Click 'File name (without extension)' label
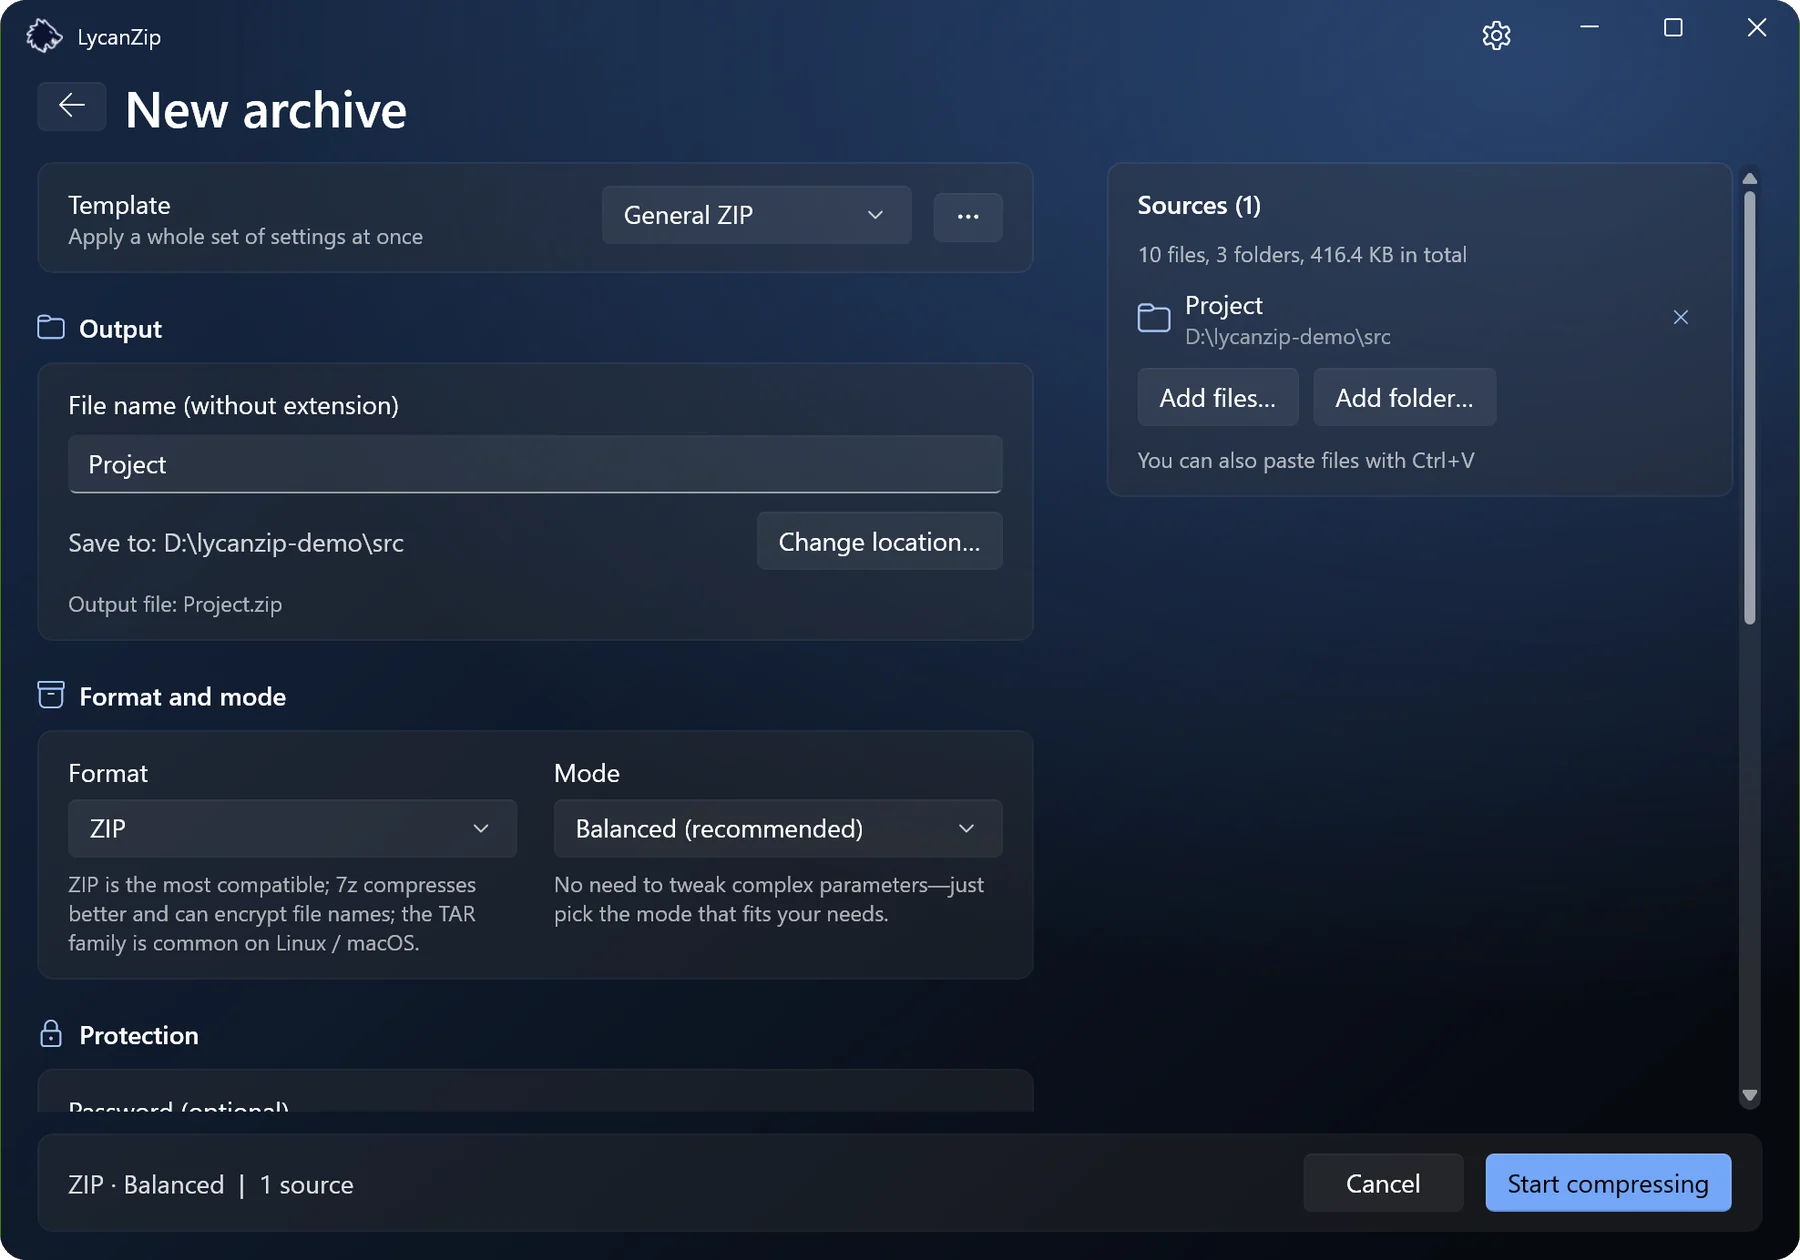 (x=233, y=405)
